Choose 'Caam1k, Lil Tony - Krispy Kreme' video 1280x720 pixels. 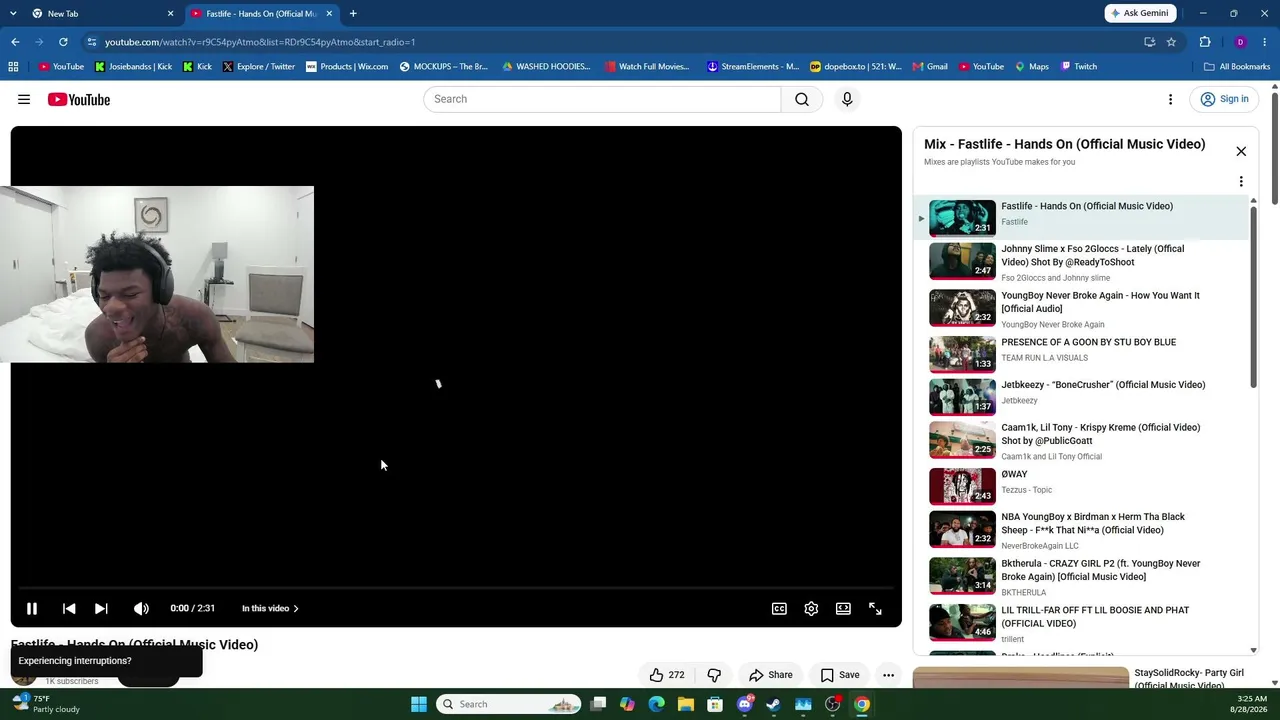1081,441
